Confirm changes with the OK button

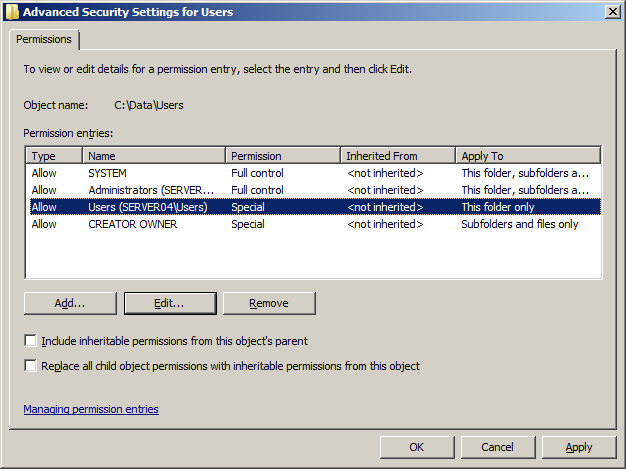417,447
